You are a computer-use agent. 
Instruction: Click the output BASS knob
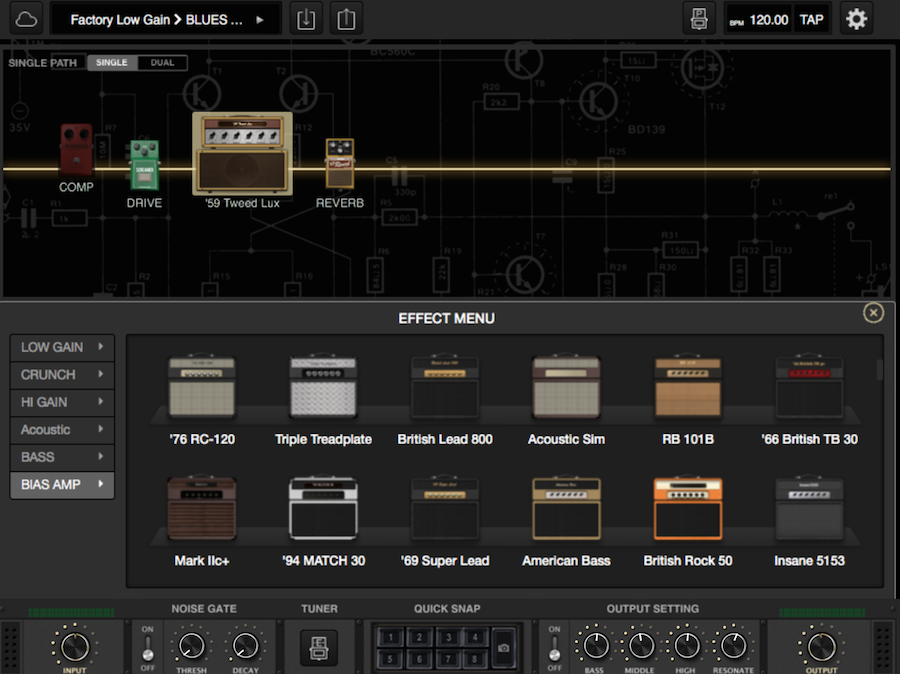pyautogui.click(x=595, y=646)
